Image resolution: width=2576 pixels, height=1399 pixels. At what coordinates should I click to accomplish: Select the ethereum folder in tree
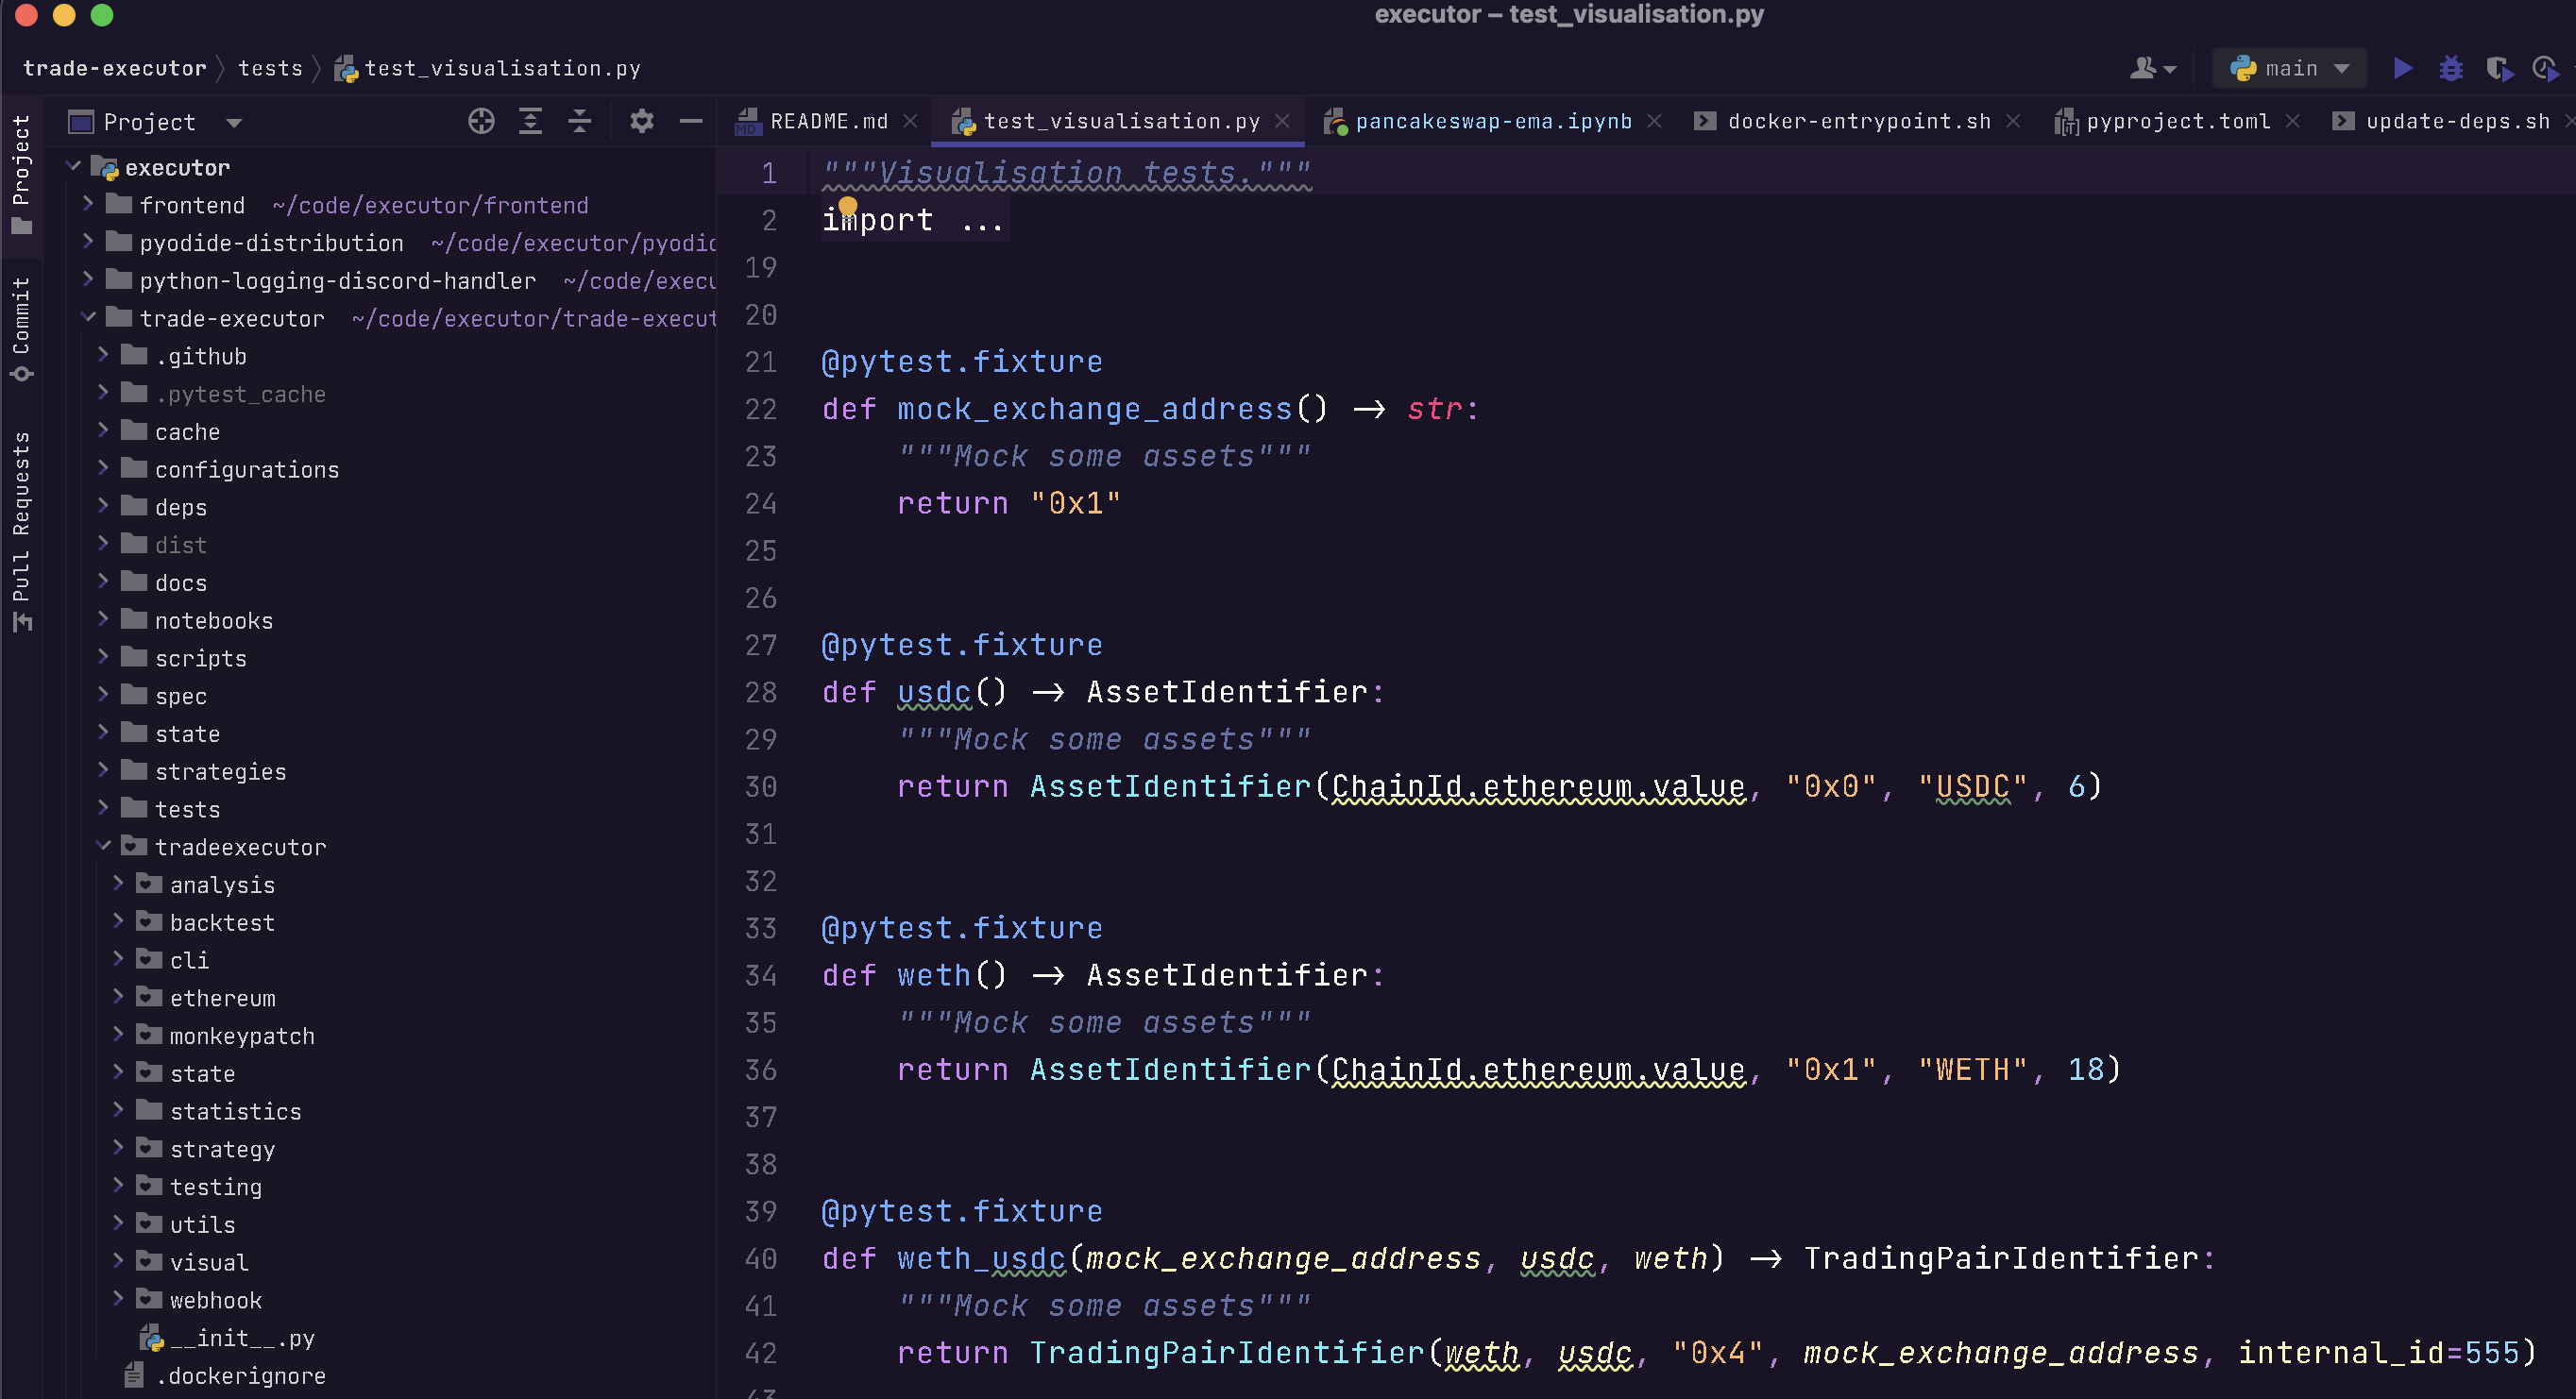(x=222, y=997)
